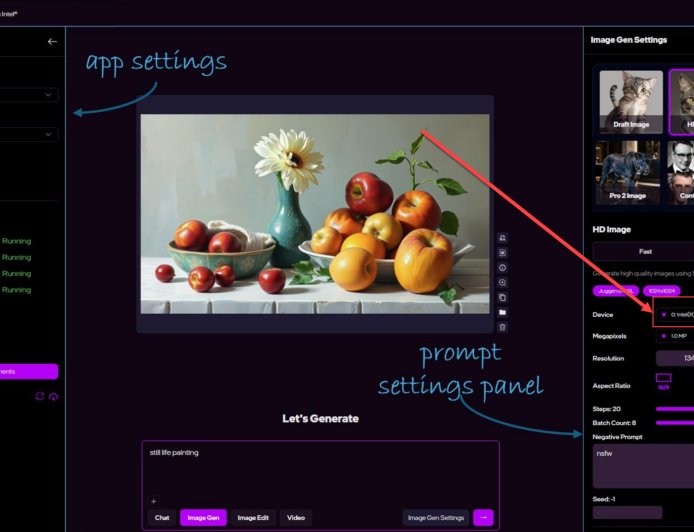Adjust the Steps slider
Image resolution: width=694 pixels, height=532 pixels.
[674, 409]
